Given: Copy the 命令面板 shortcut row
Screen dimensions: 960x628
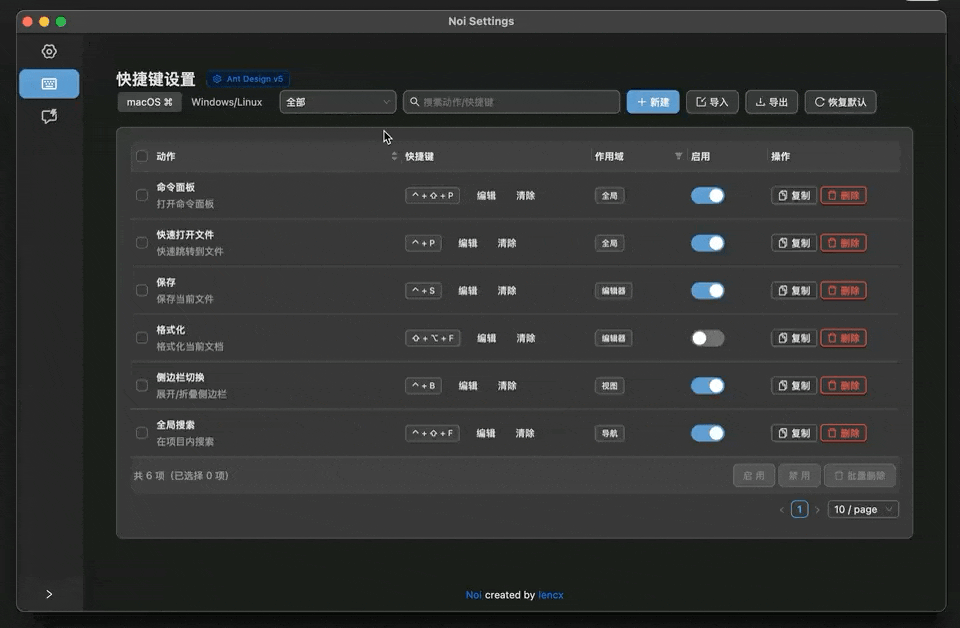Looking at the screenshot, I should (x=793, y=195).
